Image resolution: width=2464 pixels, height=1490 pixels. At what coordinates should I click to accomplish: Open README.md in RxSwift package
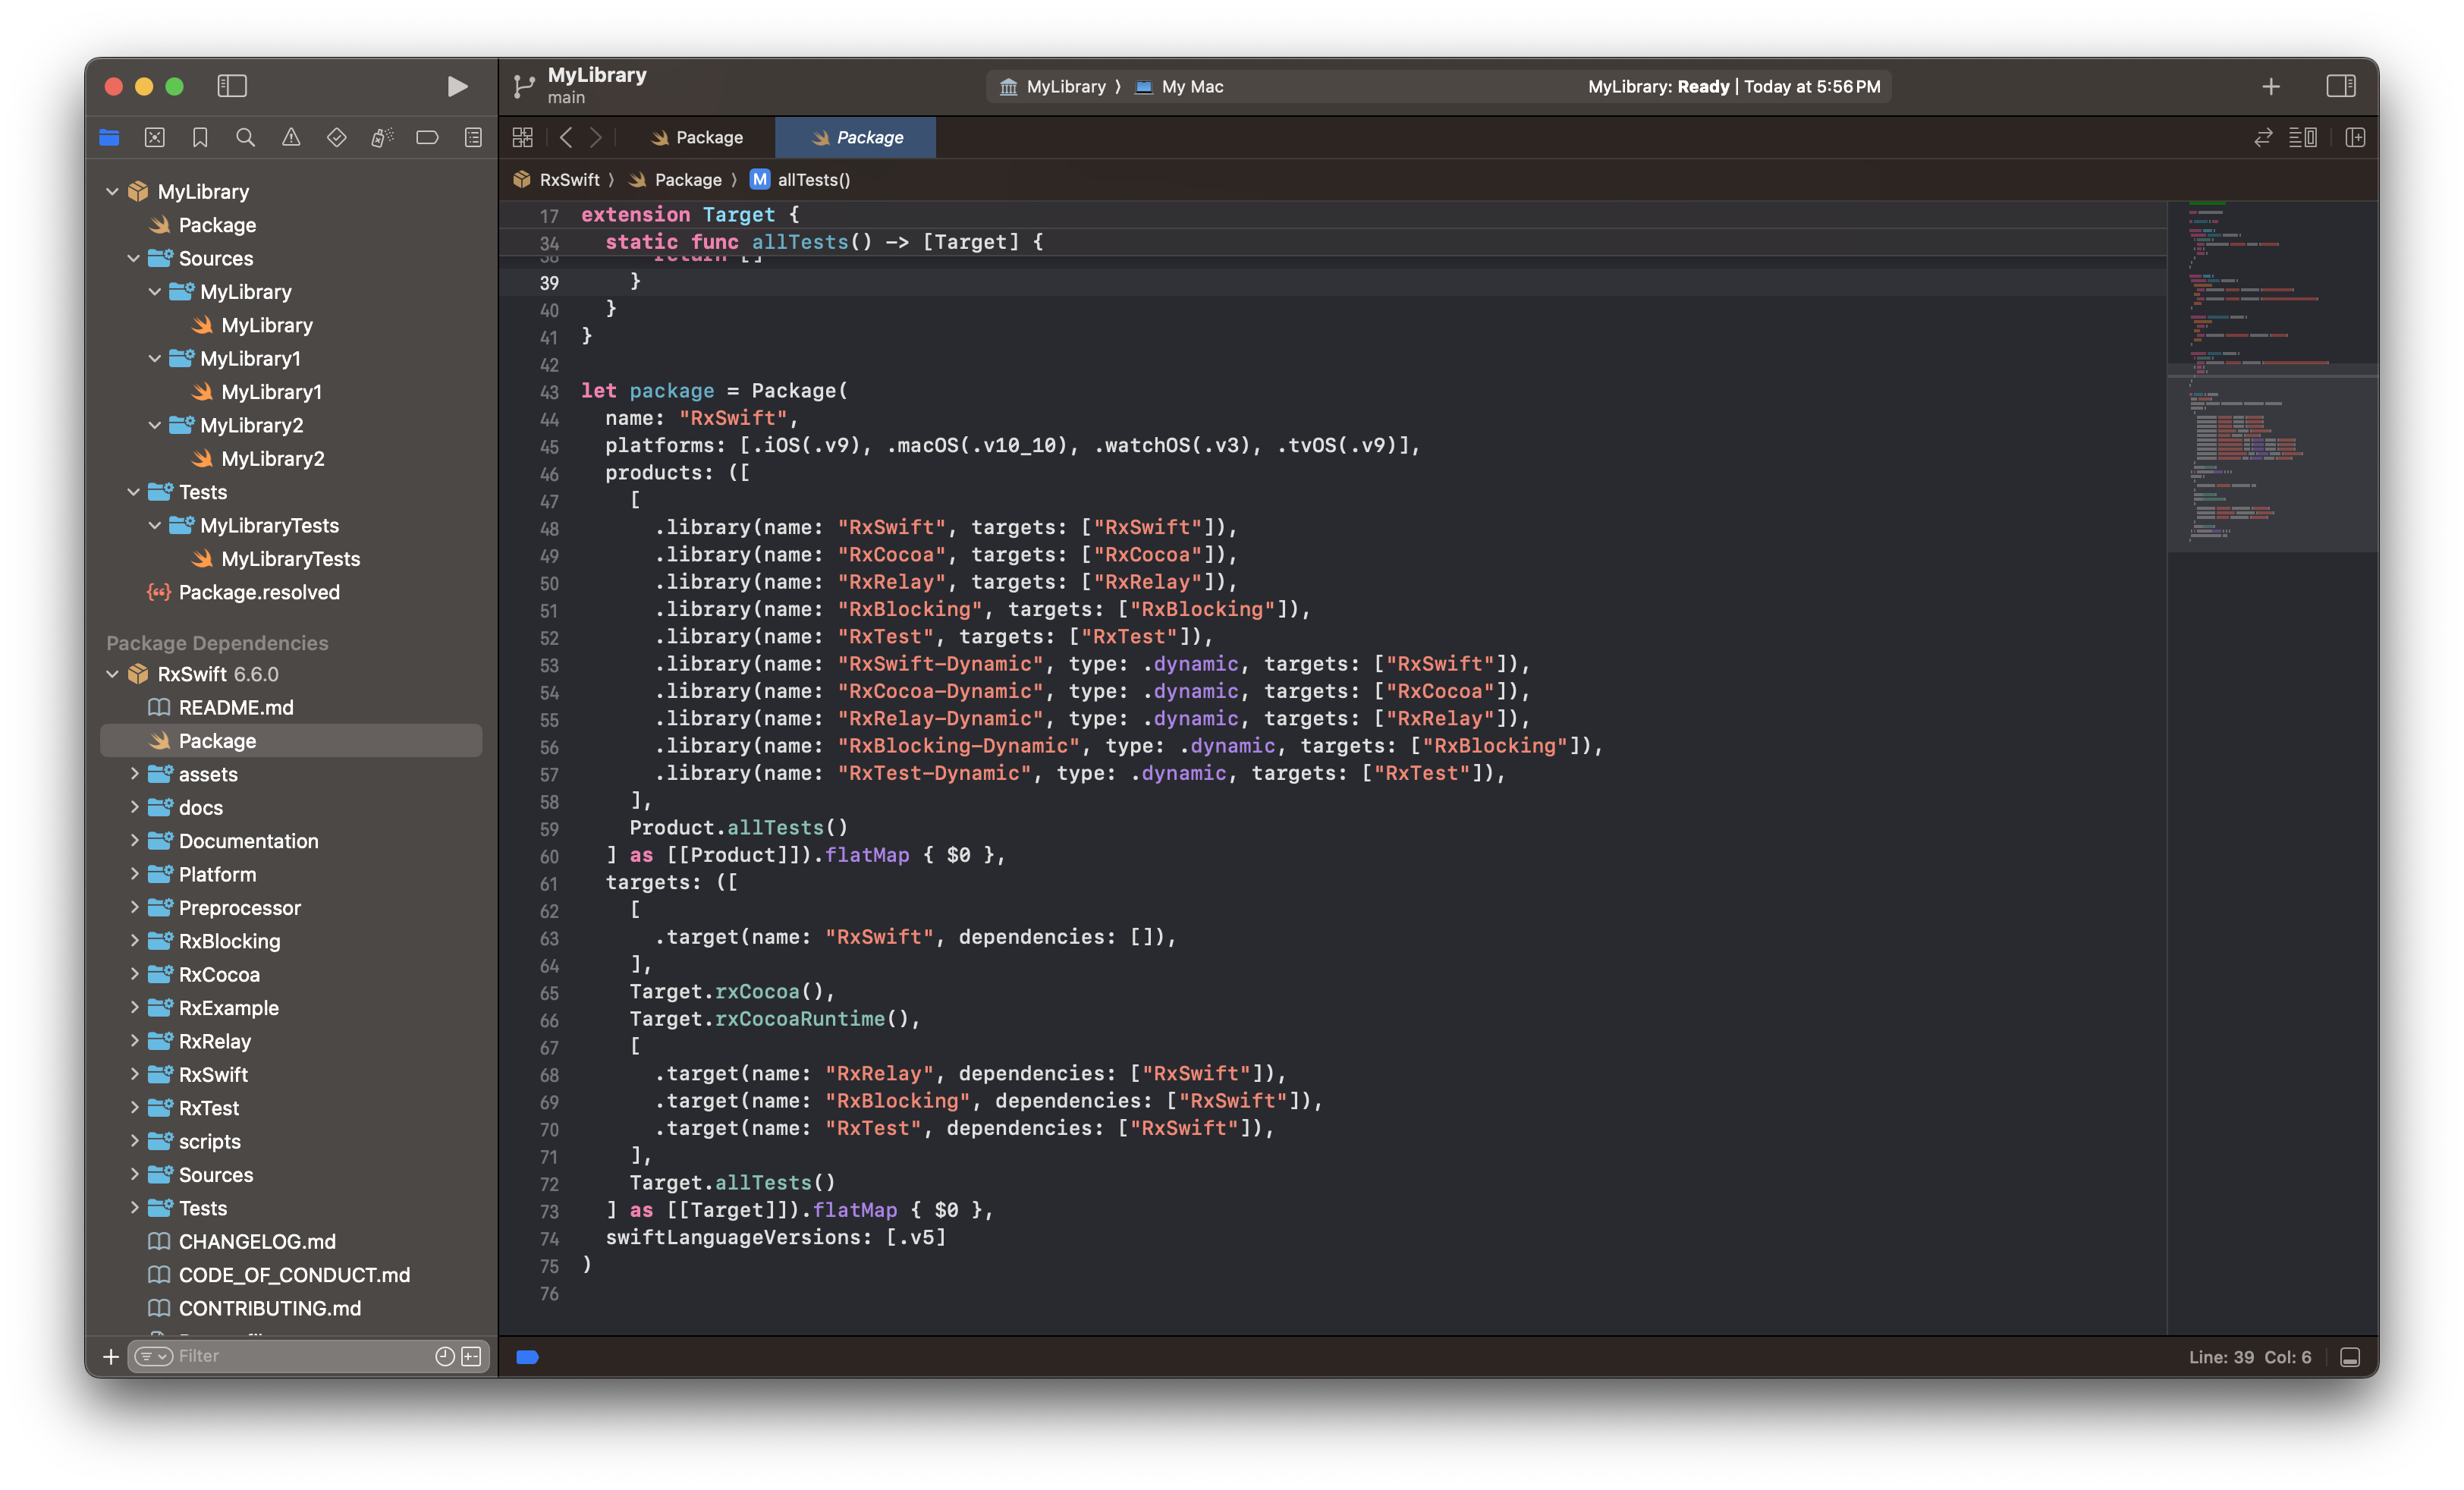(236, 707)
